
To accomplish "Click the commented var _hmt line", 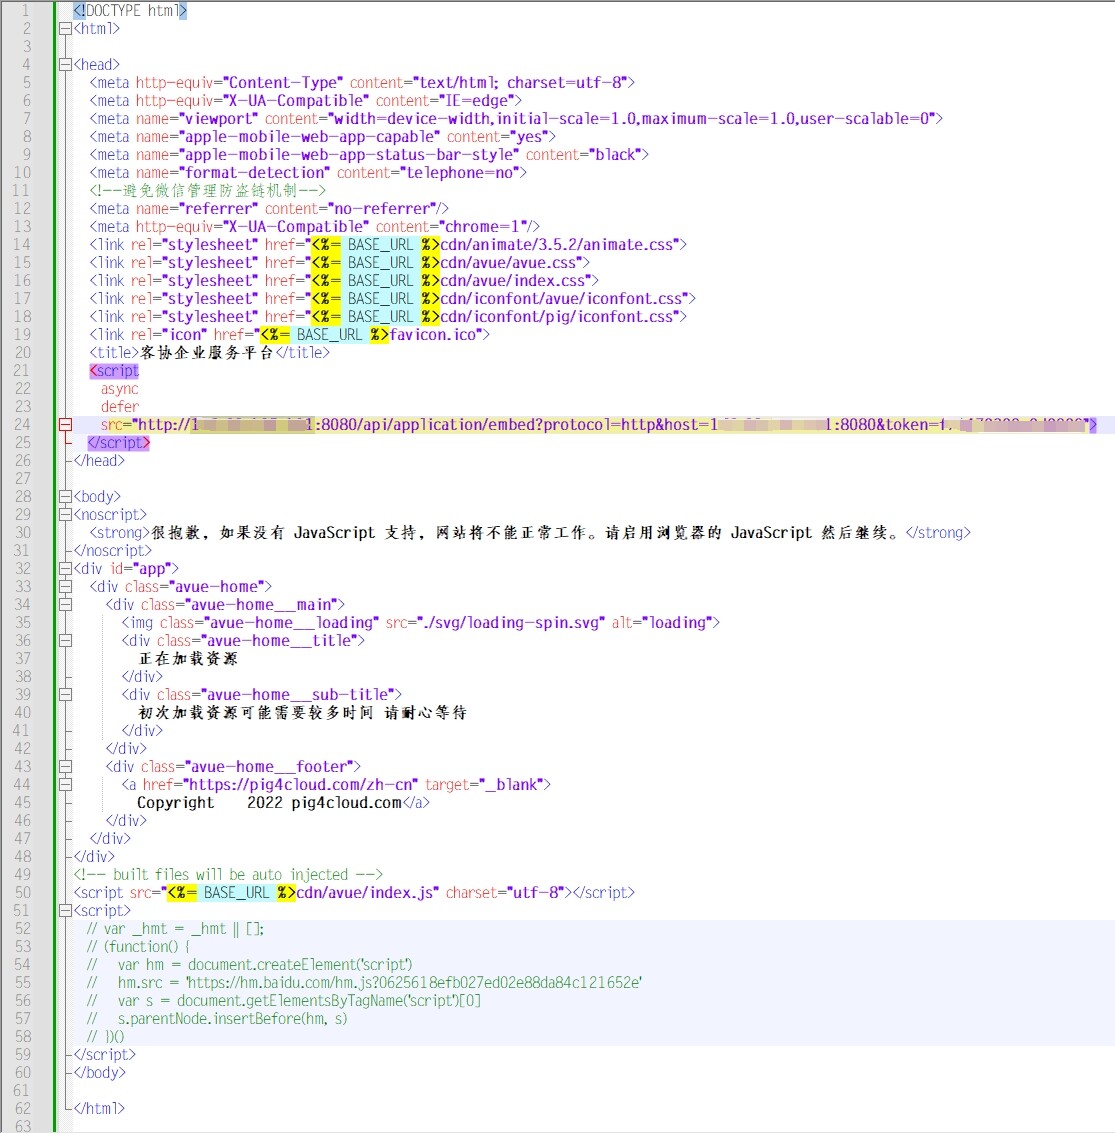I will [175, 929].
